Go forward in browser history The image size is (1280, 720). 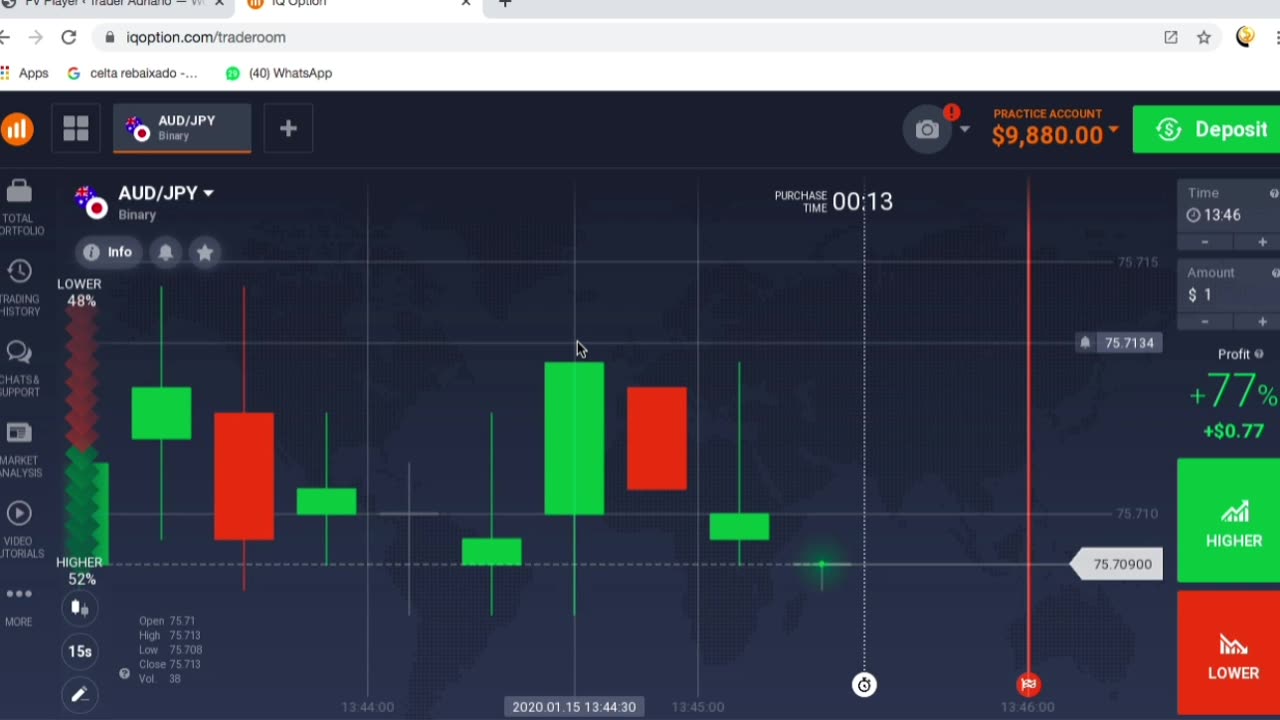pos(35,37)
